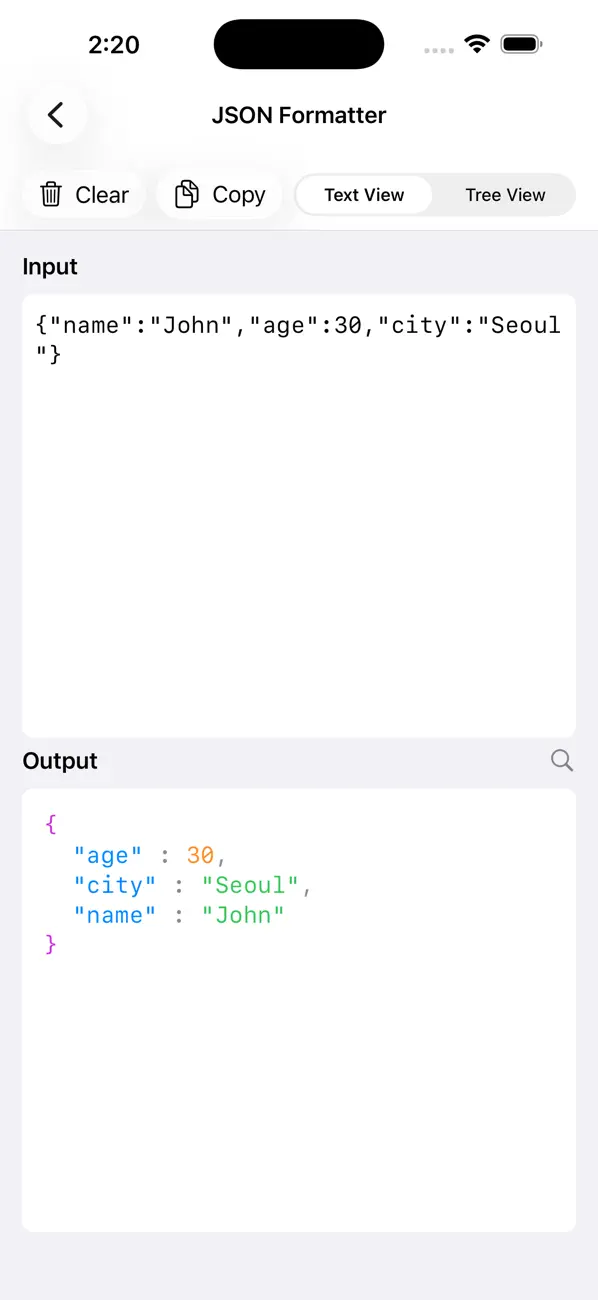
Task: Tap the battery indicator
Action: 521,43
